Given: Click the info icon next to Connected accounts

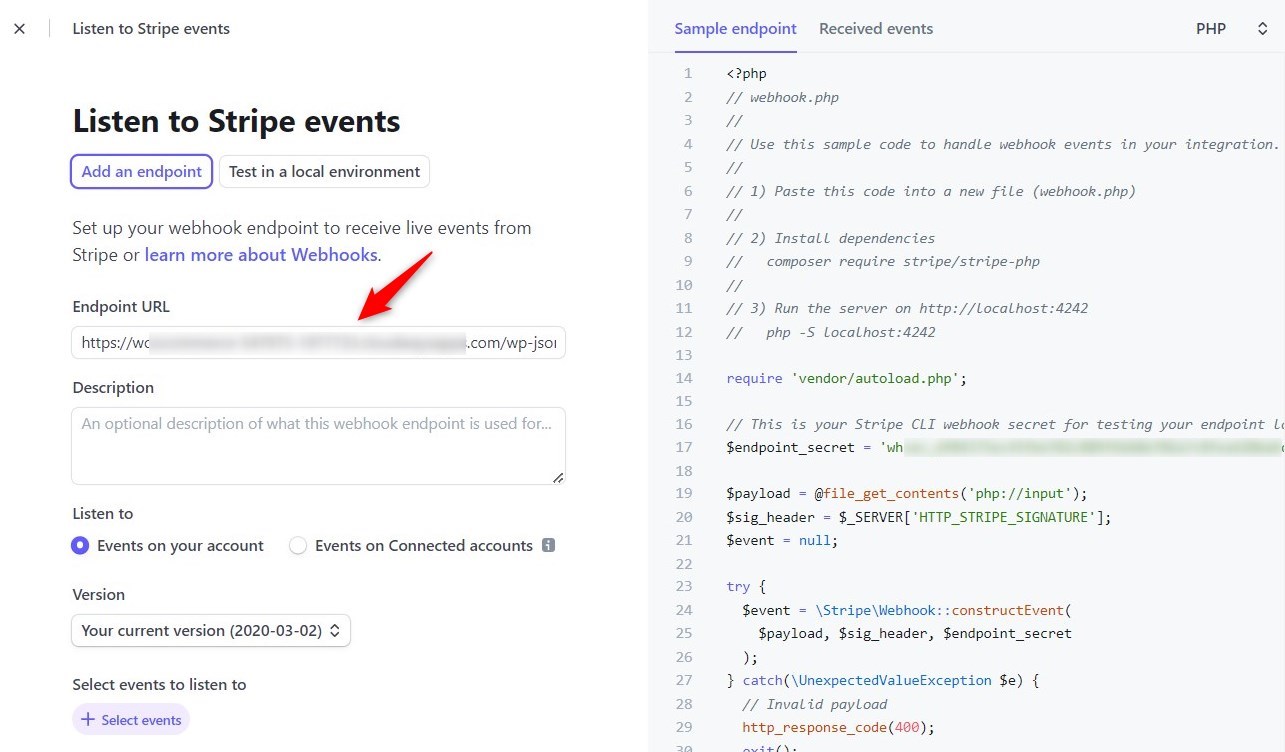Looking at the screenshot, I should tap(547, 545).
